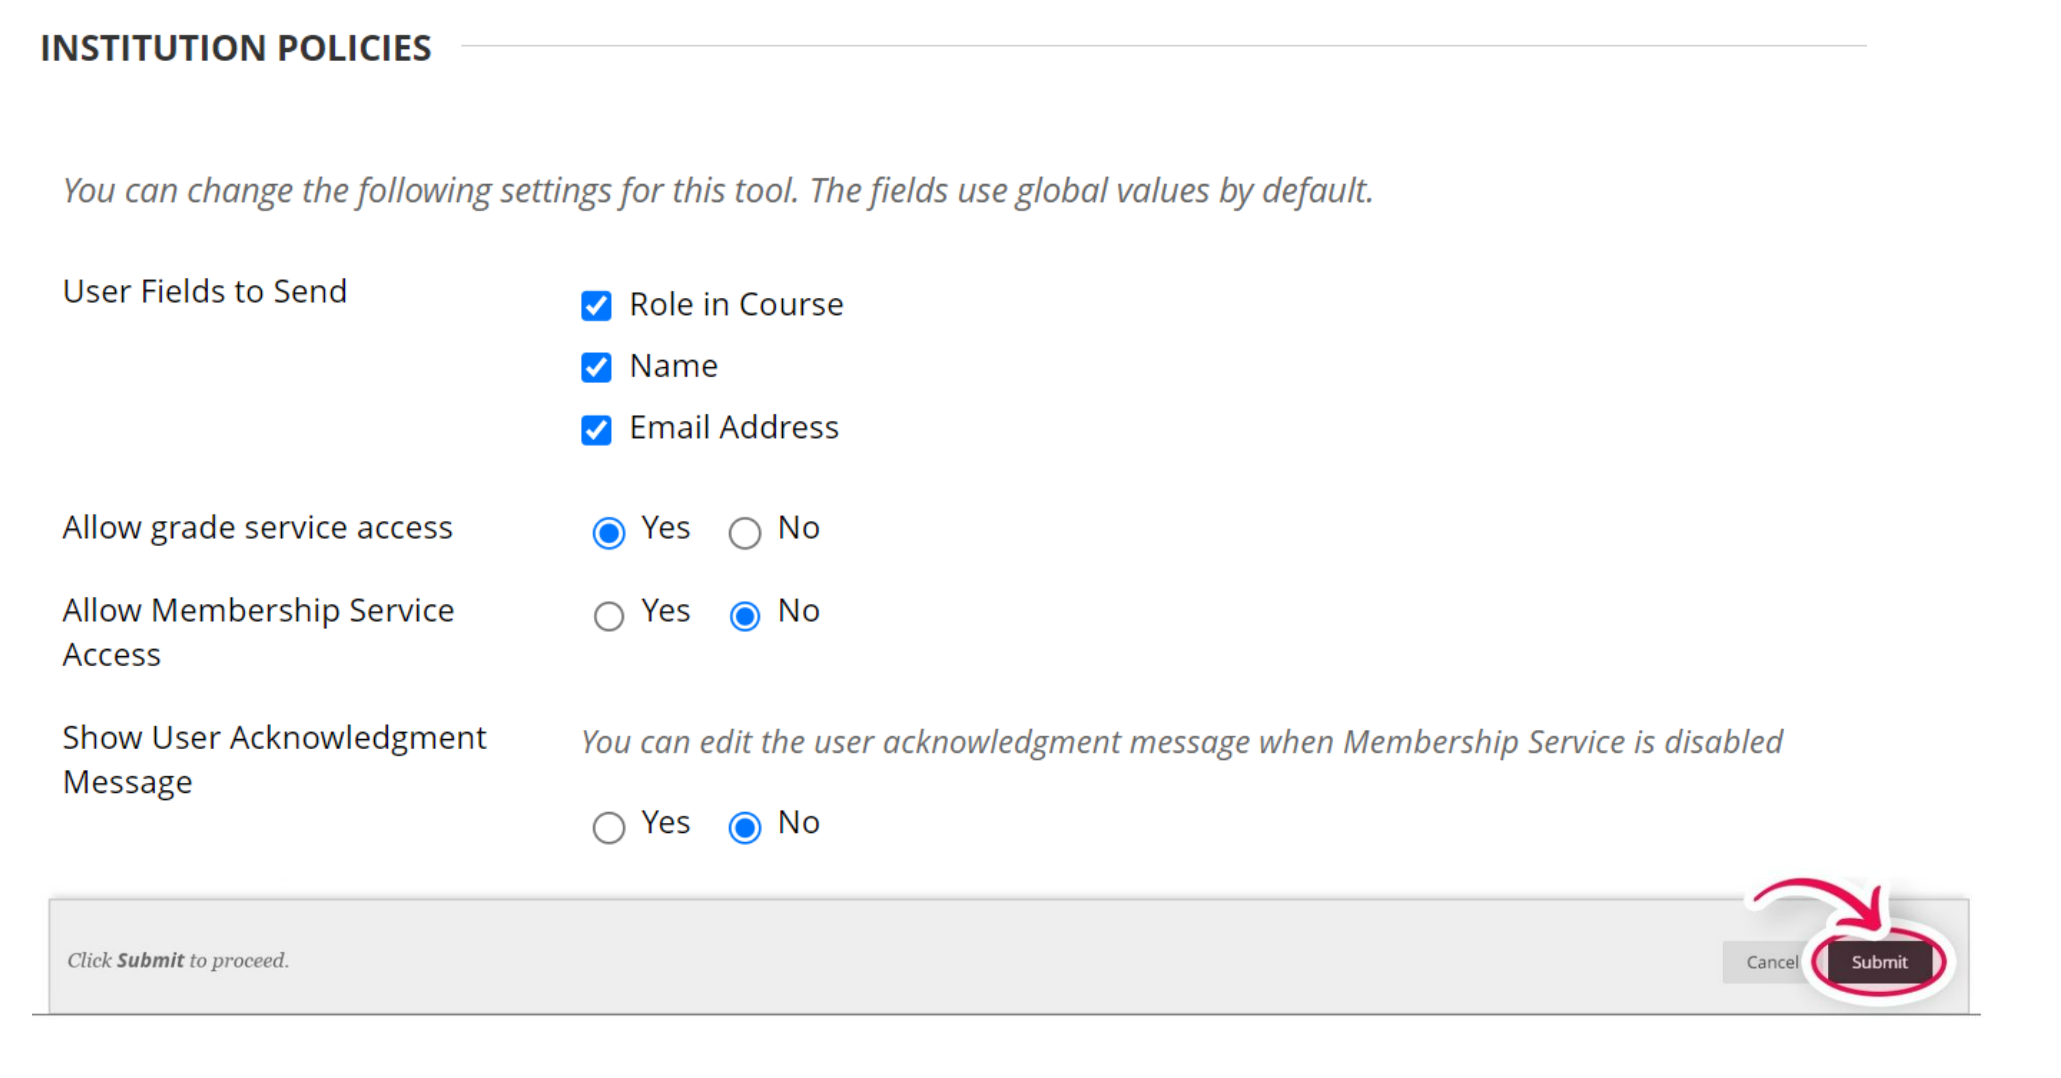The height and width of the screenshot is (1078, 2061).
Task: Click the 'Allow Membership Service Access' label
Action: [258, 631]
